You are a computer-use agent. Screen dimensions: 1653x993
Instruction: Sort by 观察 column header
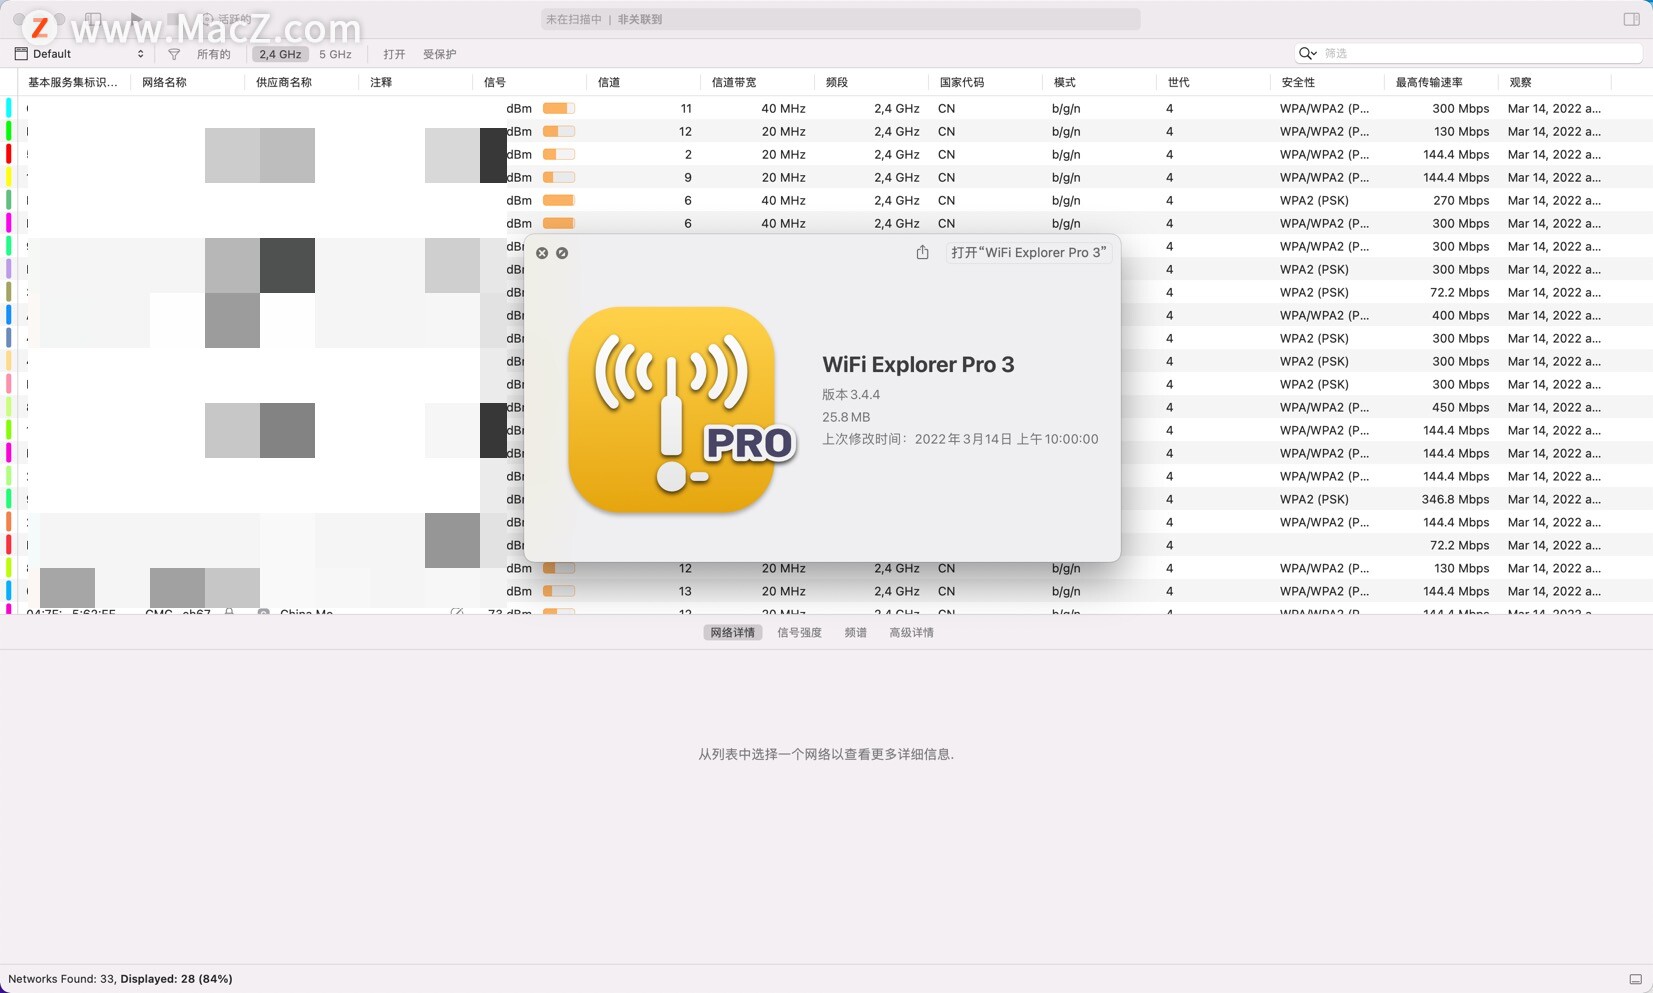pos(1520,82)
